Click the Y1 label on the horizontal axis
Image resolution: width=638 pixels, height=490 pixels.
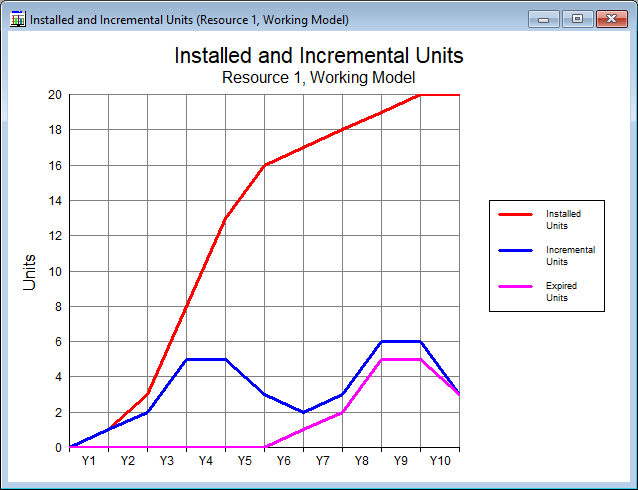point(89,461)
